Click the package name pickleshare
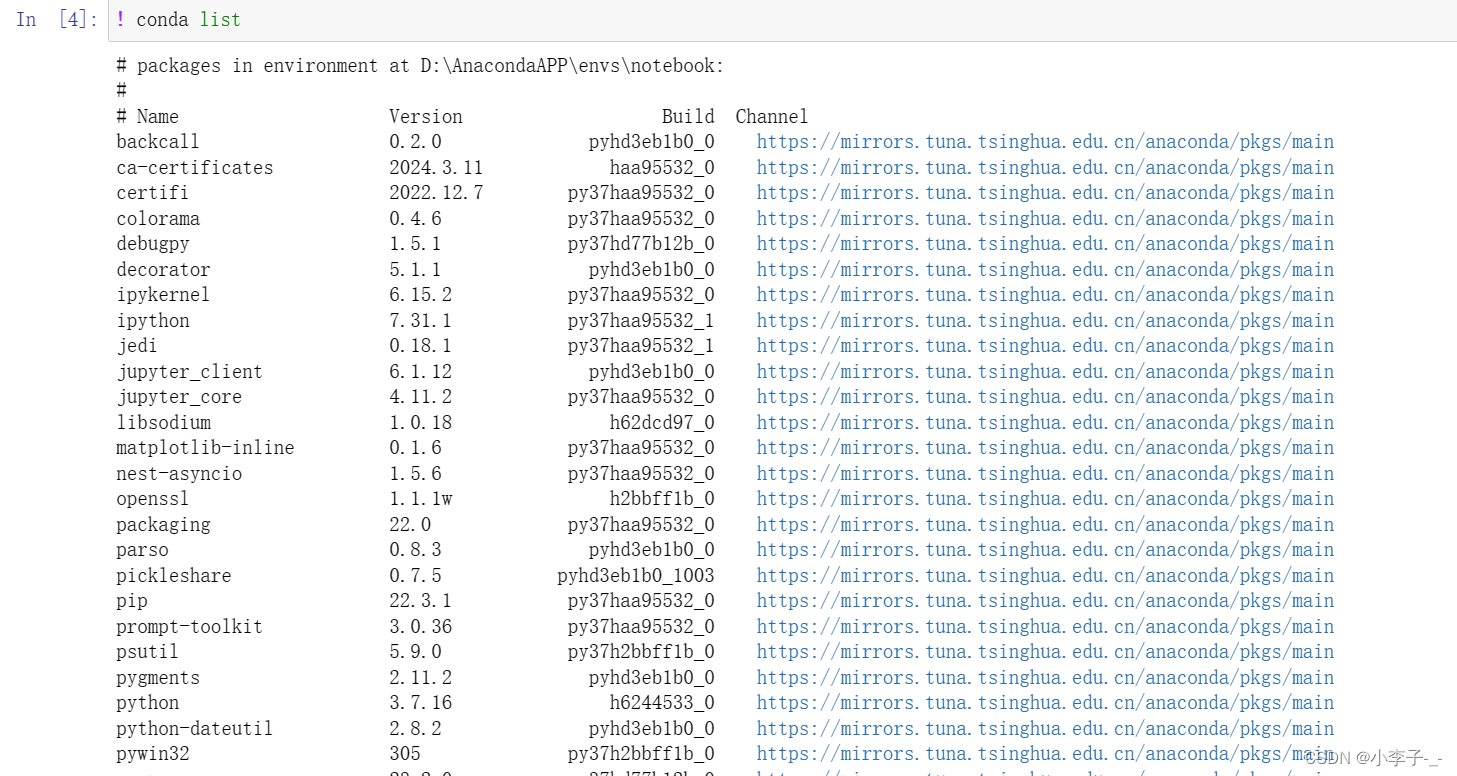The image size is (1457, 776). click(173, 576)
